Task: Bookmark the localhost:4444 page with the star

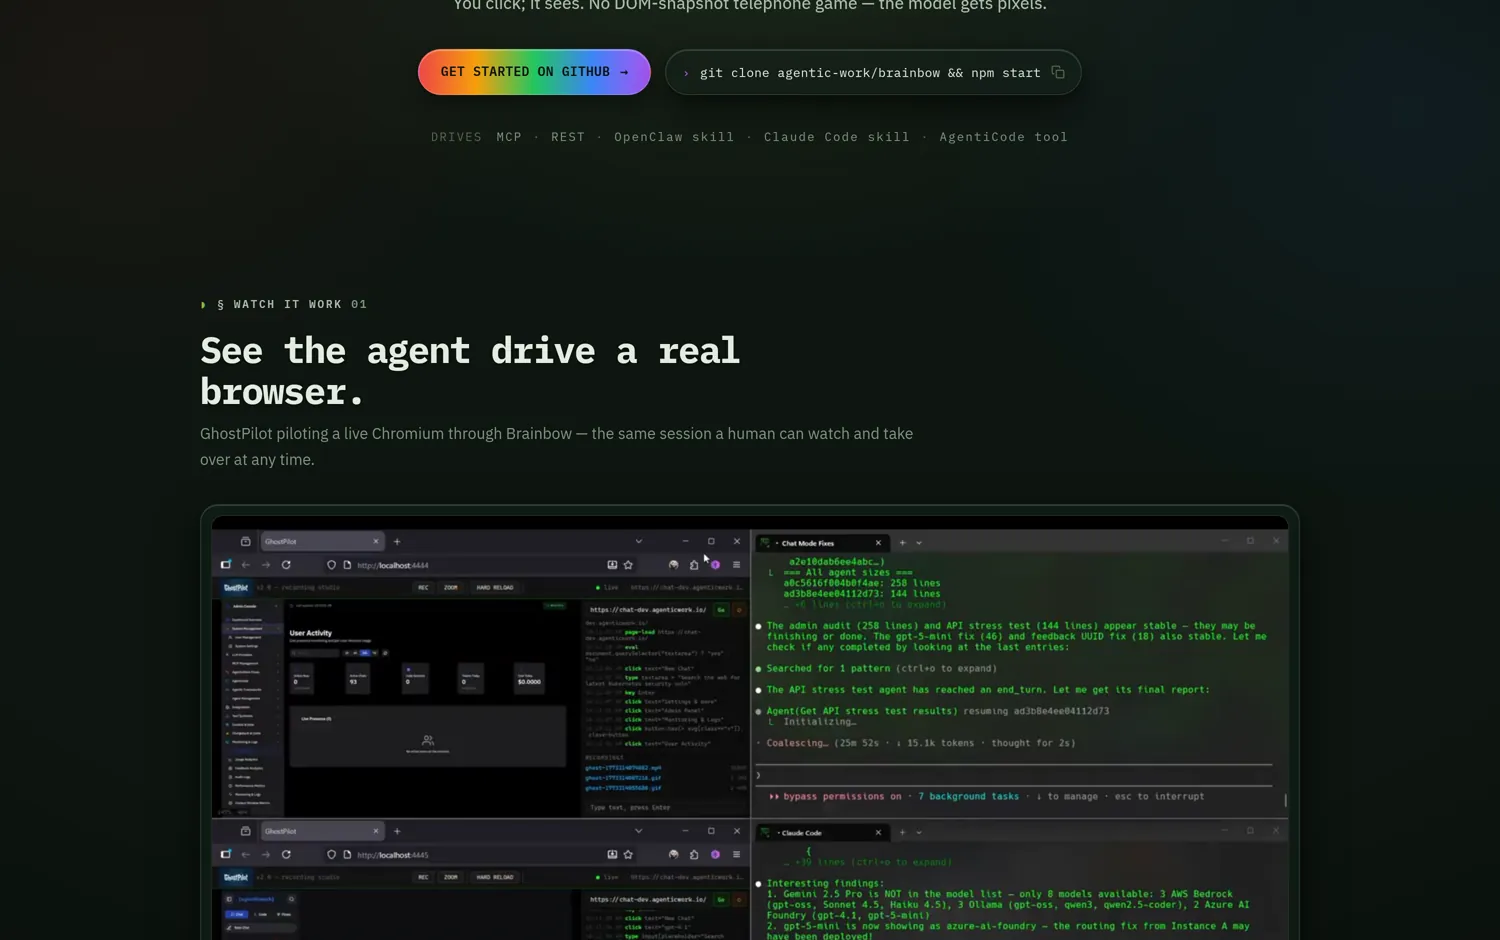Action: [x=628, y=565]
